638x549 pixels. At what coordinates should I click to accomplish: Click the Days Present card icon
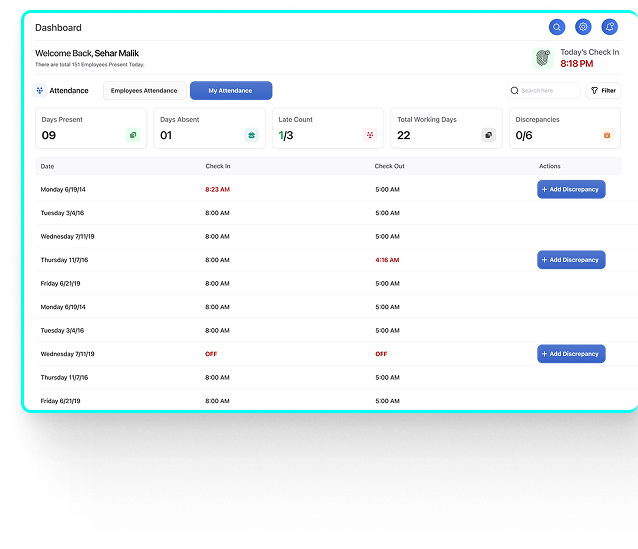click(x=132, y=135)
